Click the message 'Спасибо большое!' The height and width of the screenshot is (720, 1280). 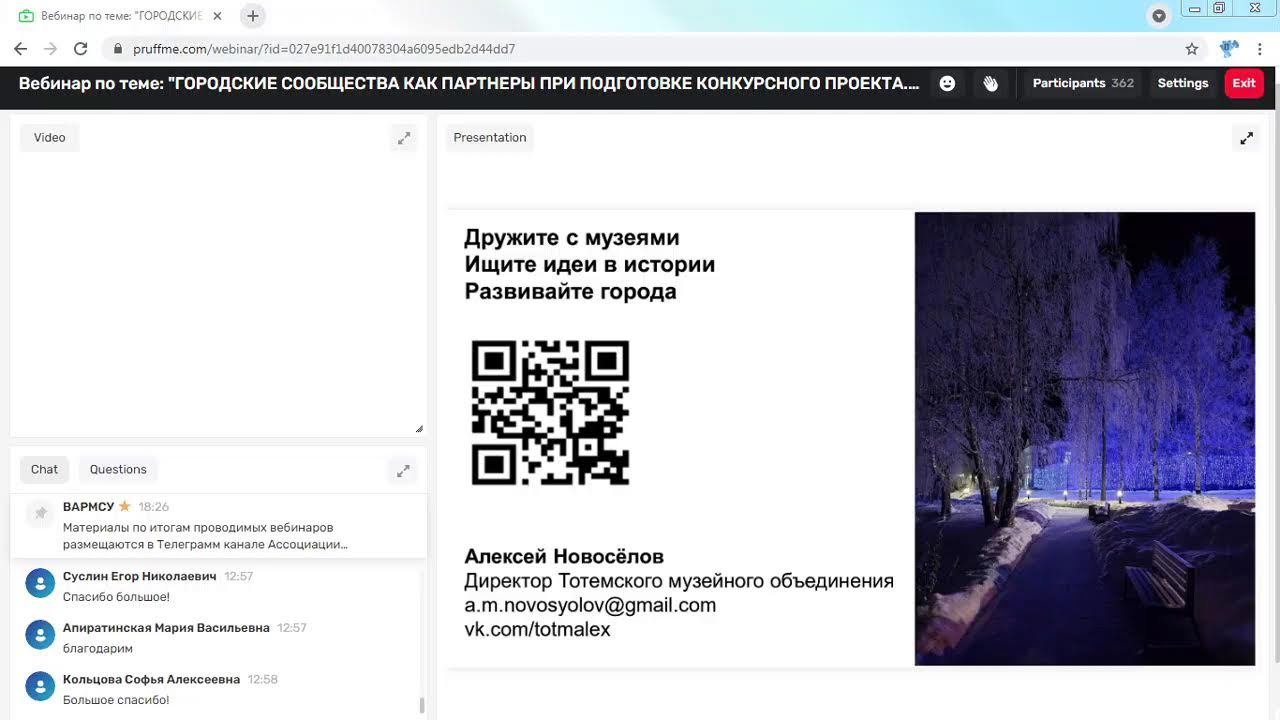116,597
